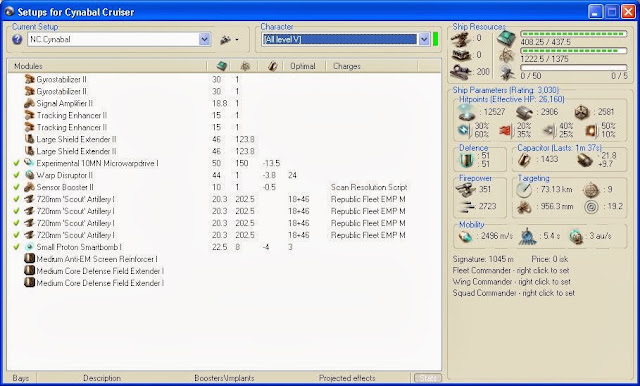The height and width of the screenshot is (386, 640).
Task: Select the first Tracking Enhancer II icon
Action: click(x=29, y=115)
